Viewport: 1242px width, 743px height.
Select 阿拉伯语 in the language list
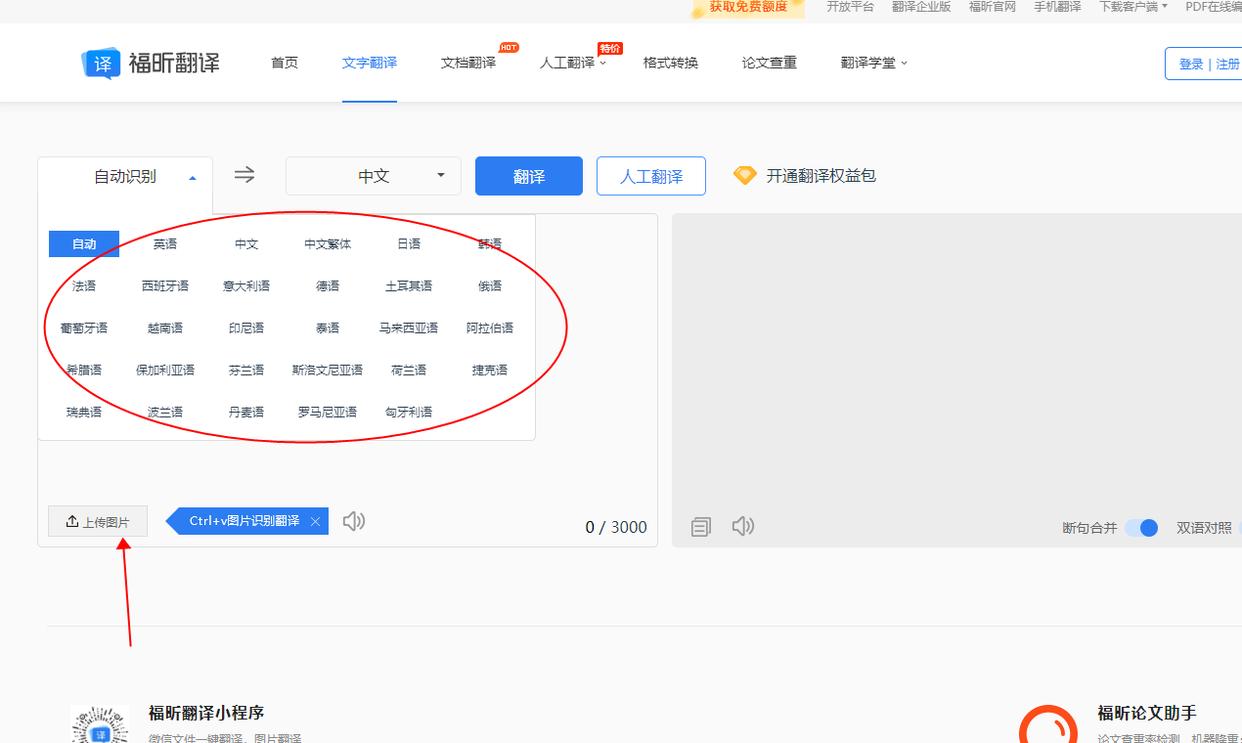coord(490,328)
